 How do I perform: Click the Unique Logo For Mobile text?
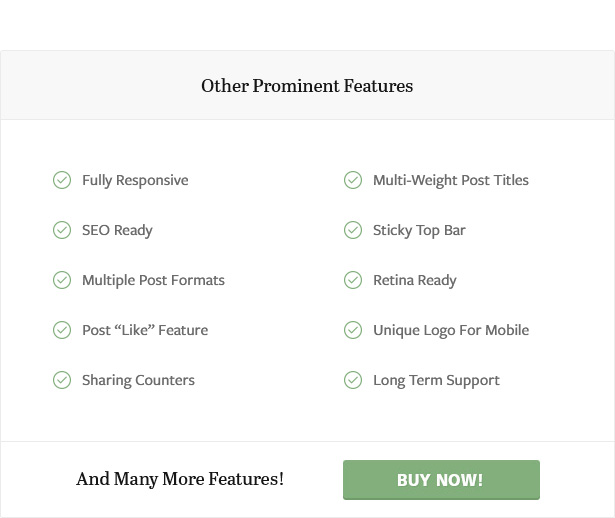[x=451, y=330]
